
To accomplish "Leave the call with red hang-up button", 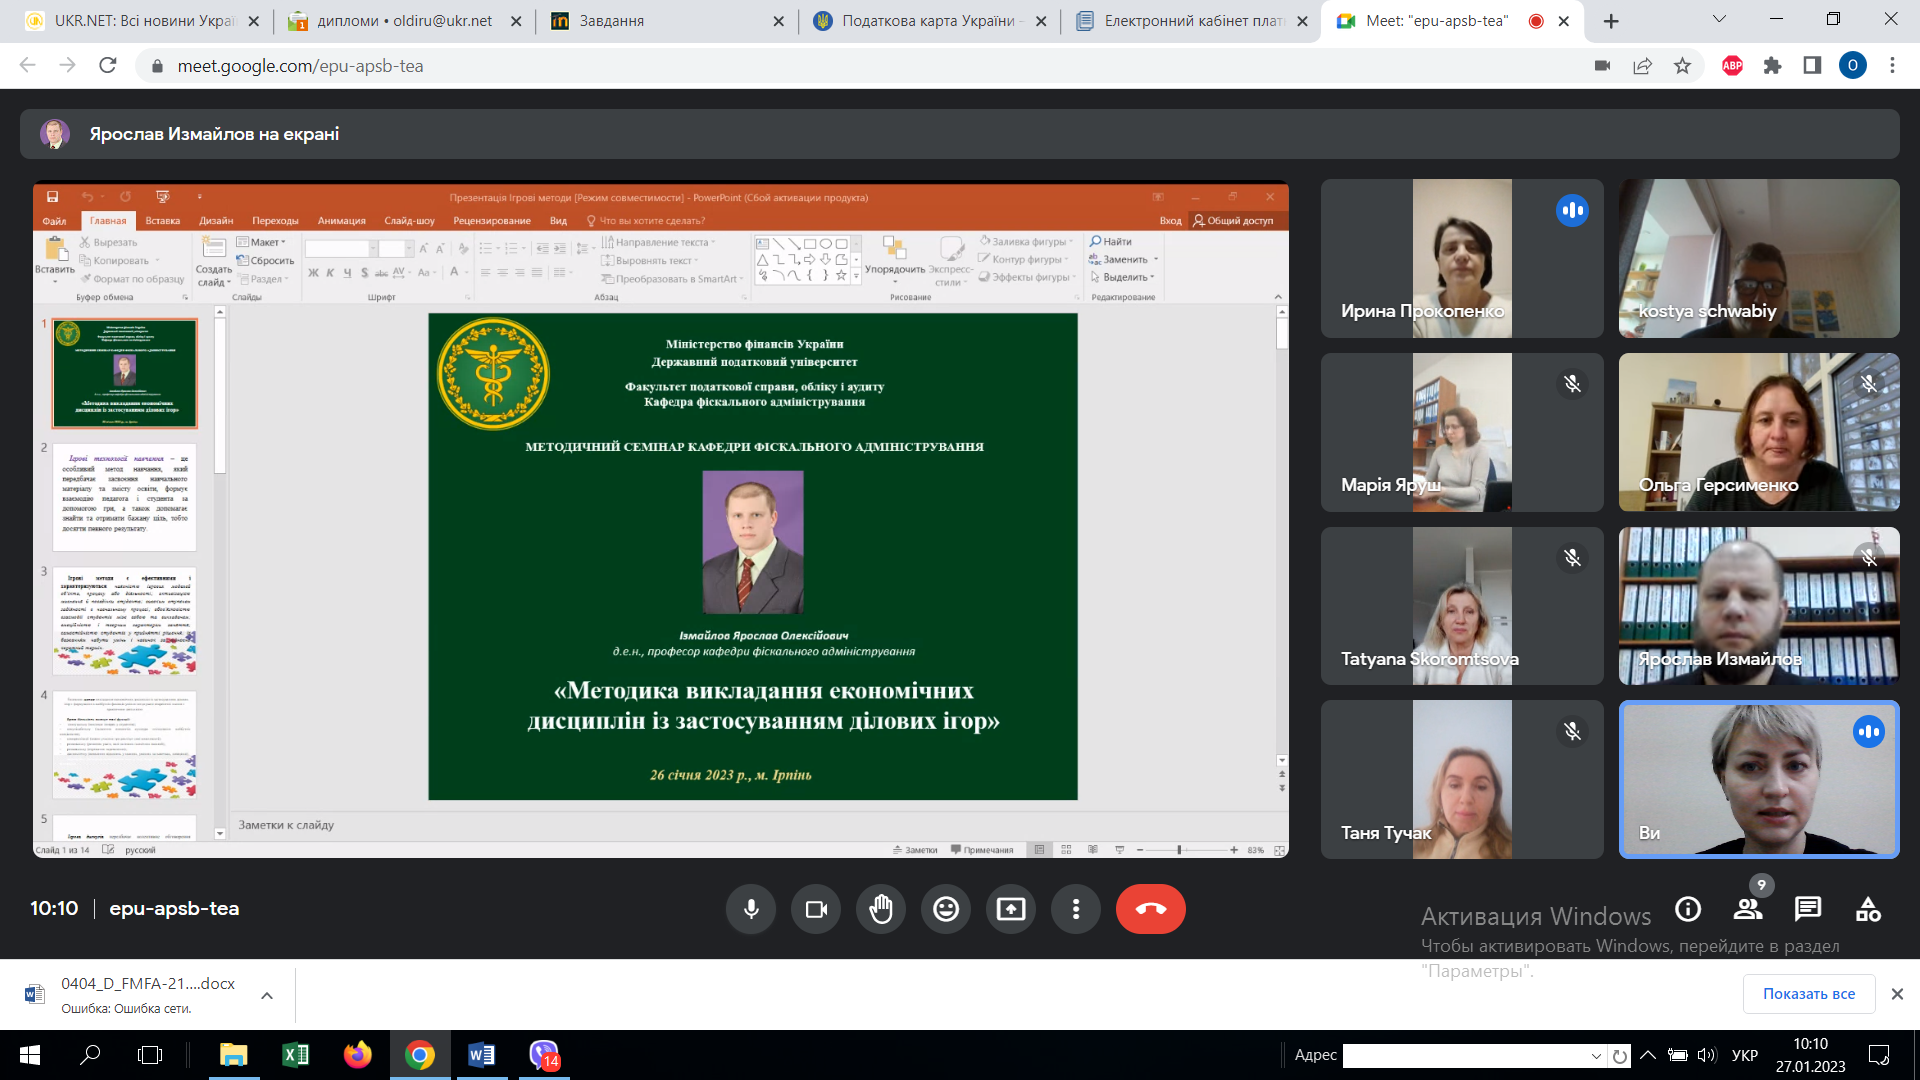I will point(1151,909).
